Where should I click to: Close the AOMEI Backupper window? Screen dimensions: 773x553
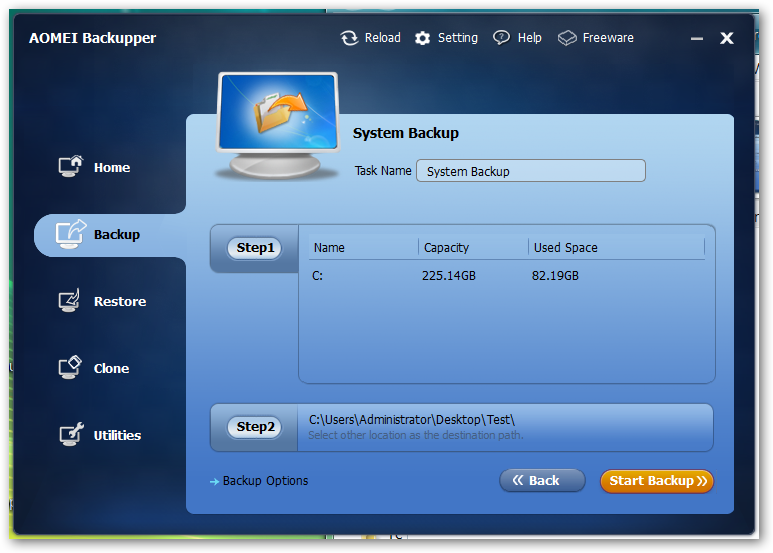[727, 38]
